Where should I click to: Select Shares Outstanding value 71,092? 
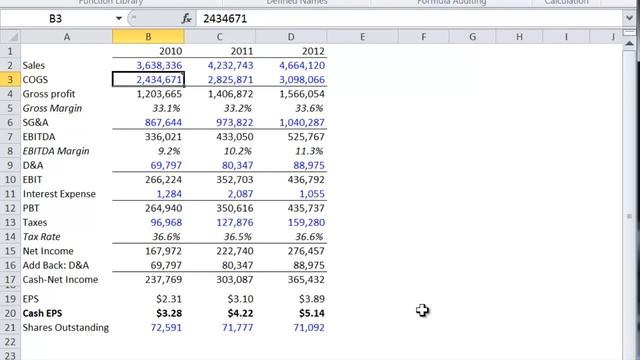tap(291, 327)
